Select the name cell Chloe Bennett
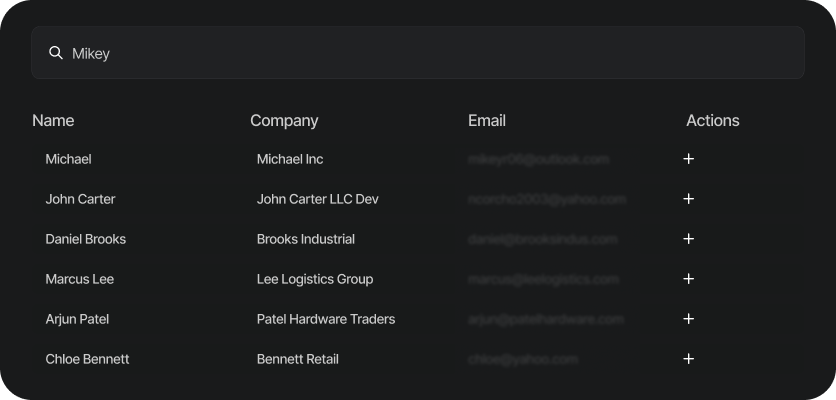The height and width of the screenshot is (400, 836). (x=87, y=359)
